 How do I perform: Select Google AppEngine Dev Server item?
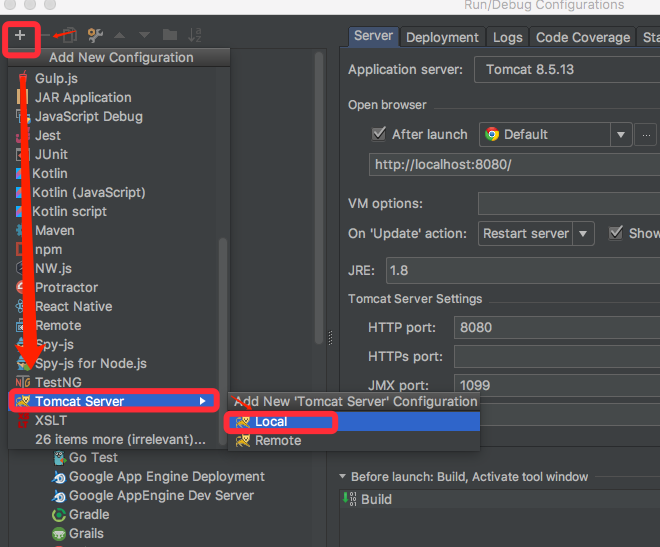tap(153, 495)
